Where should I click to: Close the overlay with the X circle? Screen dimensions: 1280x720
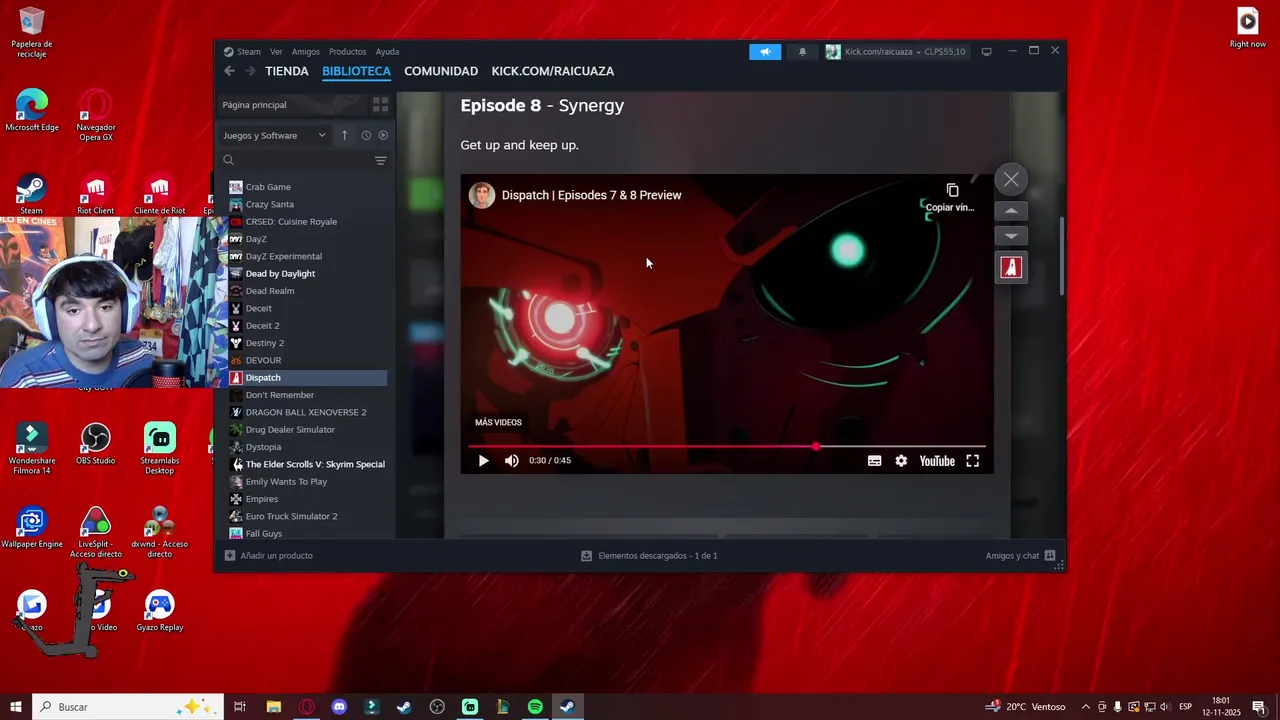(1011, 179)
